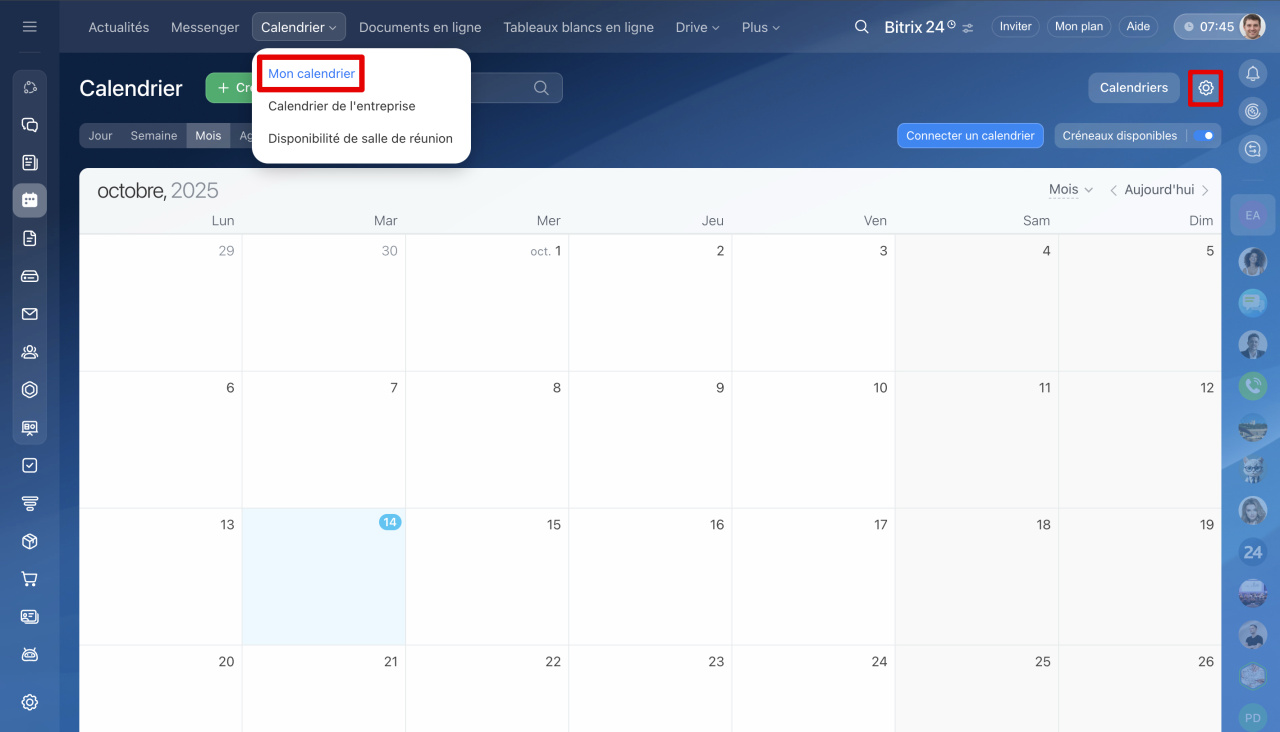Open the shopping cart icon in sidebar

[29, 579]
